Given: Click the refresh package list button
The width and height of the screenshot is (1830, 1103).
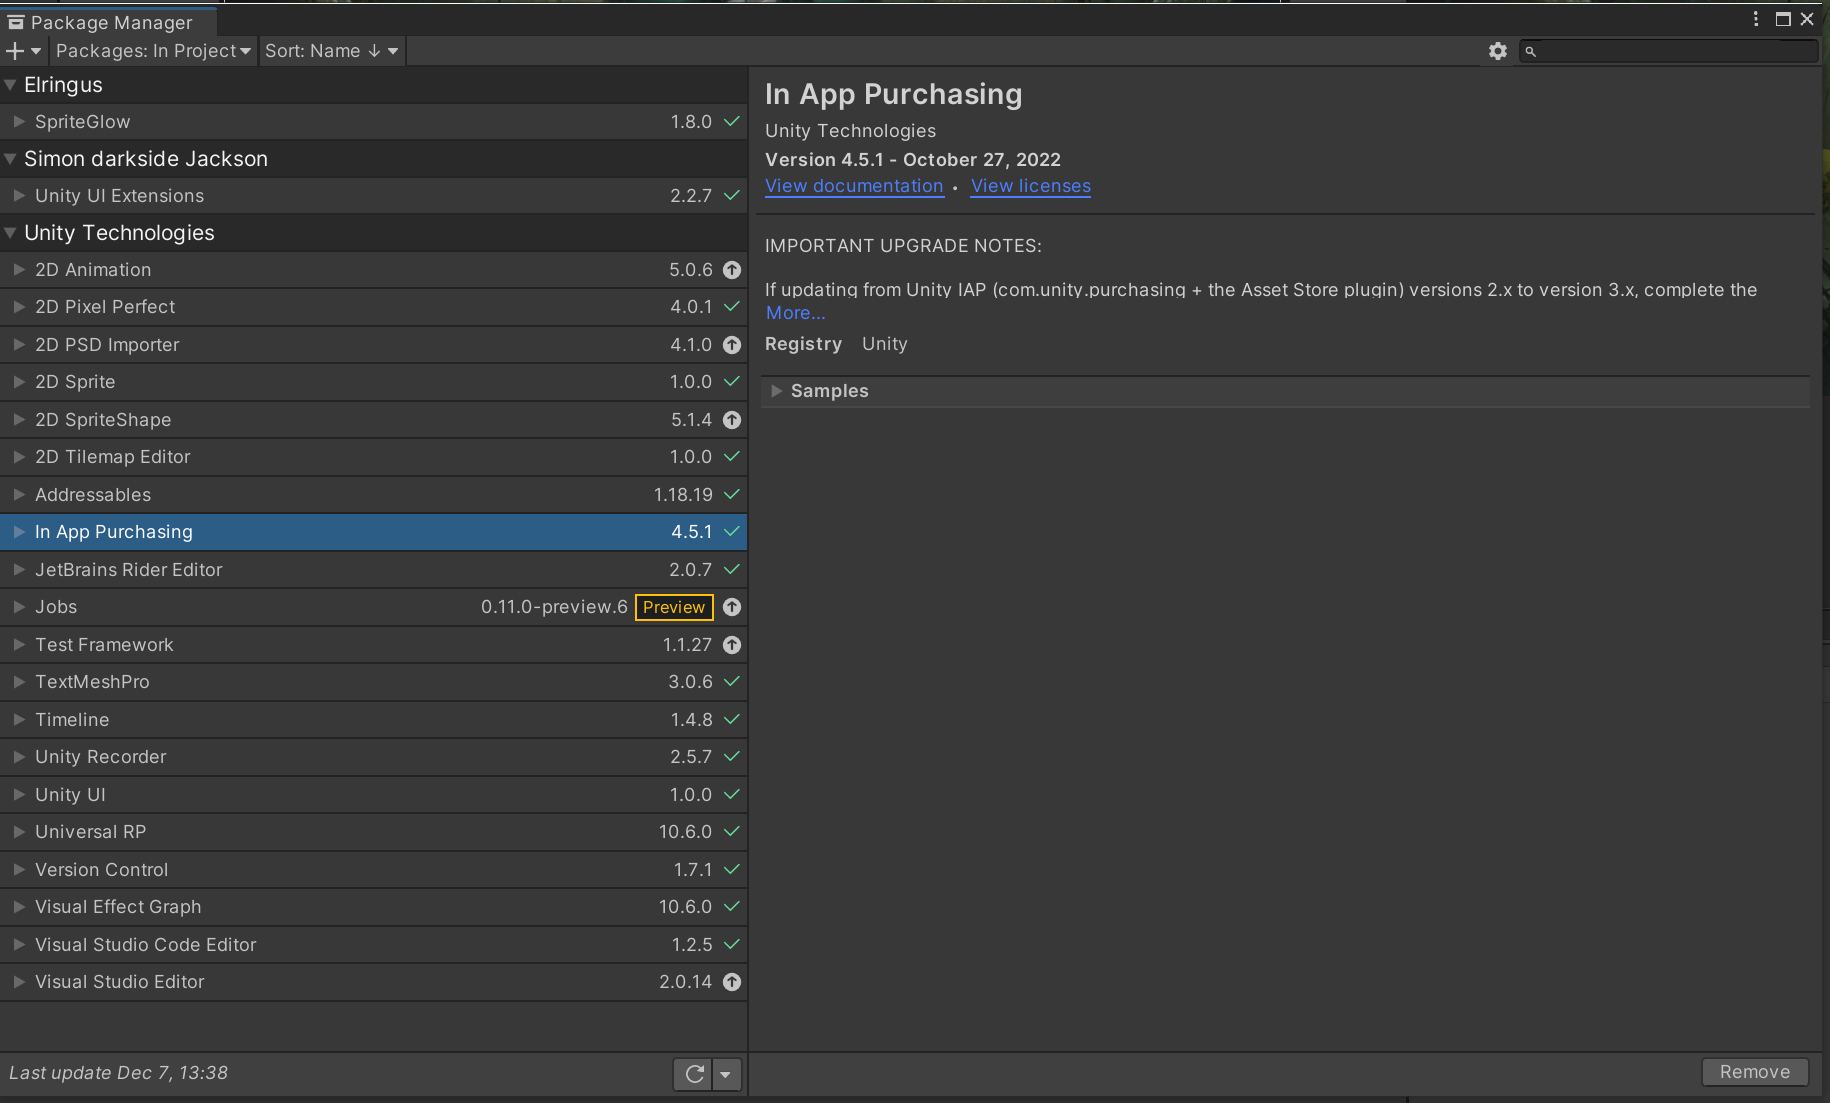Looking at the screenshot, I should pos(694,1074).
